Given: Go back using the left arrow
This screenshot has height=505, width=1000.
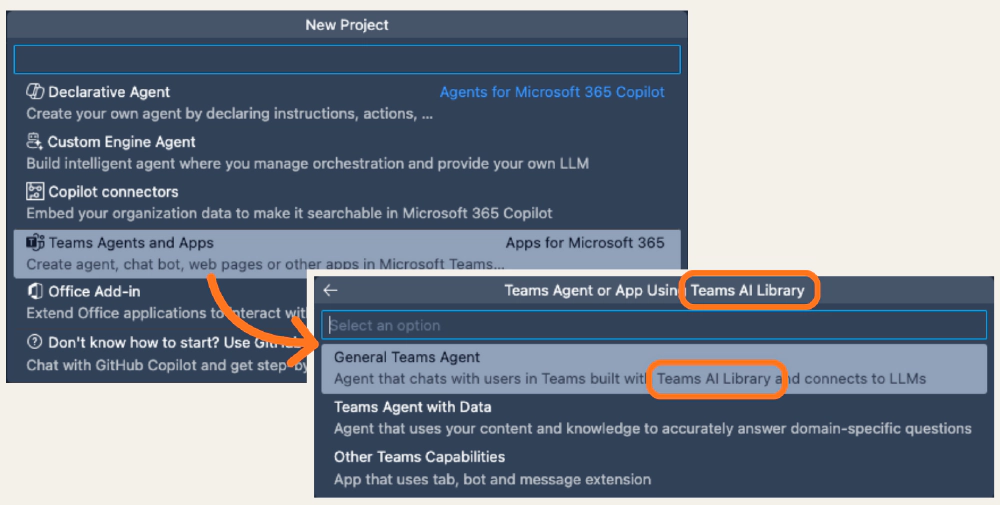Looking at the screenshot, I should coord(331,291).
